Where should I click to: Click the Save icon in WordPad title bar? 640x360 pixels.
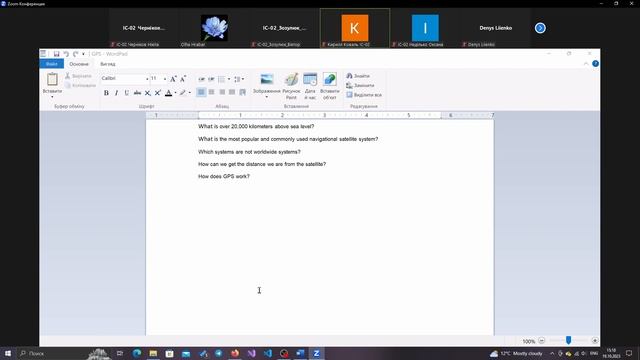pyautogui.click(x=56, y=54)
